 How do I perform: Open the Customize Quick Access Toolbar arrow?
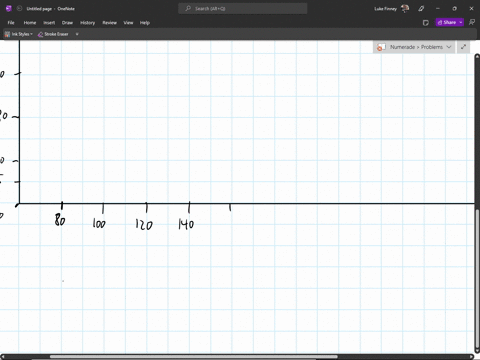[77, 34]
